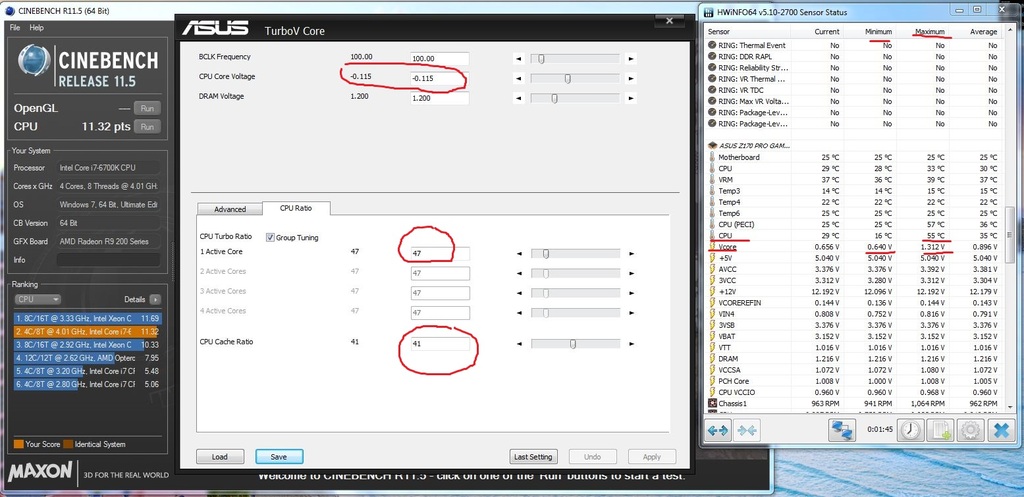Click 1 Active Core increase arrow
1024x497 pixels.
pyautogui.click(x=631, y=253)
